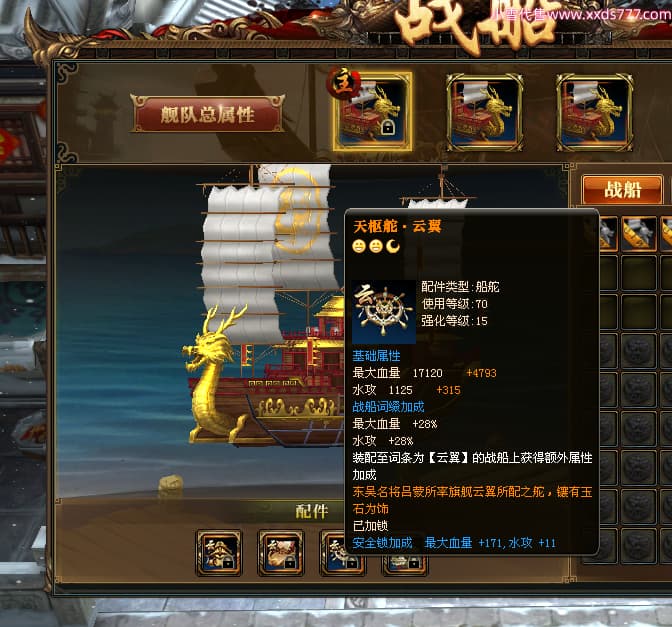672x627 pixels.
Task: Click the second locked accessory slot under 配件
Action: [281, 553]
